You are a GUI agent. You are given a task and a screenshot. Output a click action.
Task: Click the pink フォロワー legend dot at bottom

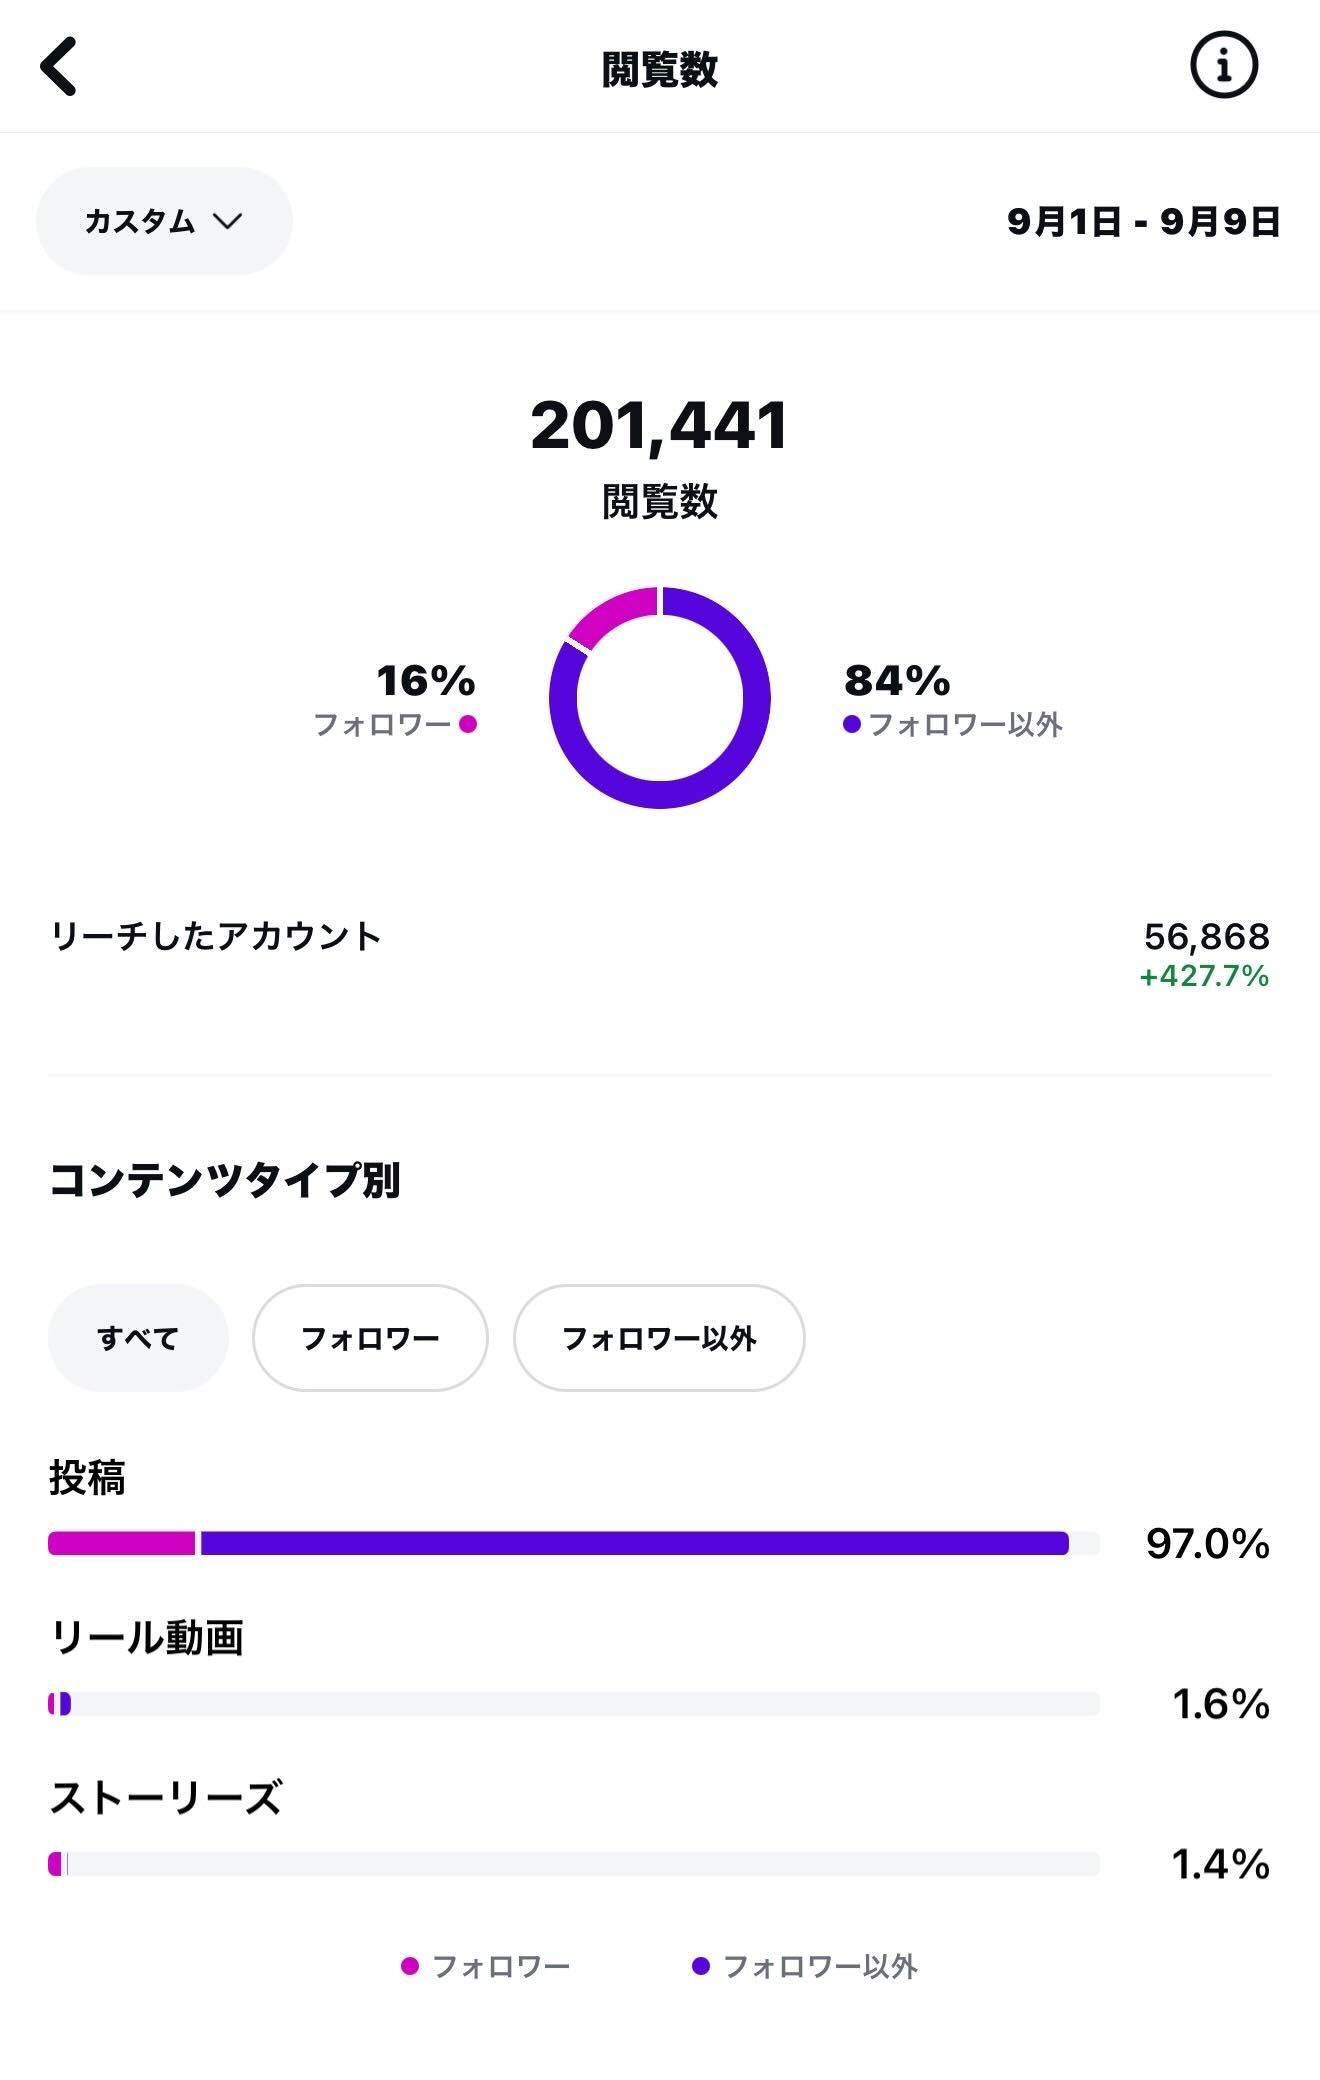click(409, 1966)
